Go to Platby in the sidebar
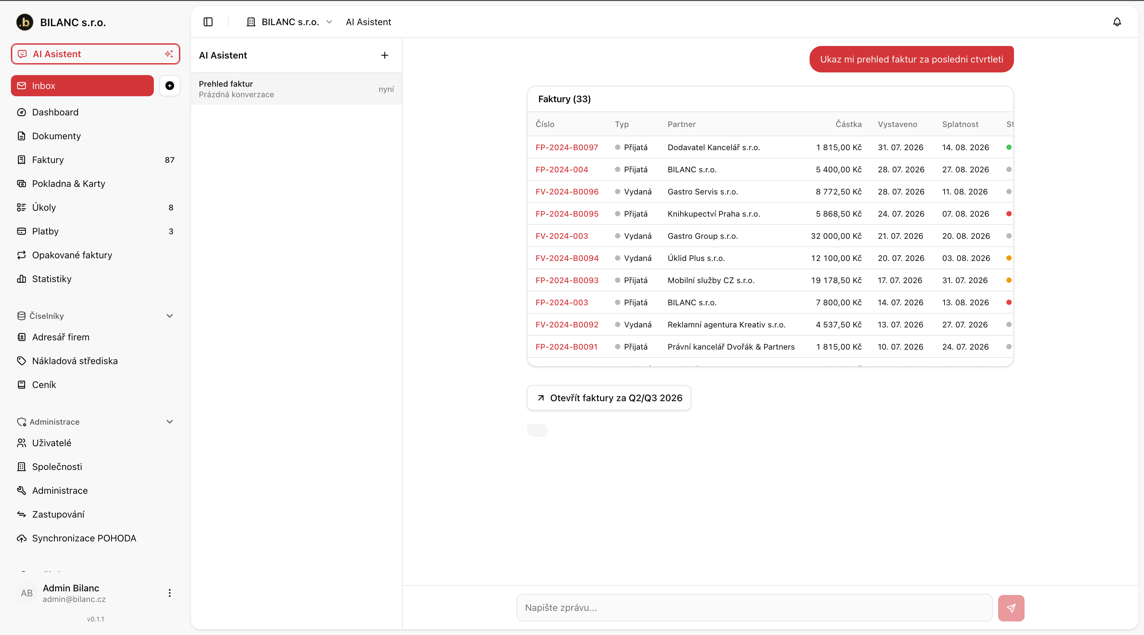 (x=96, y=231)
